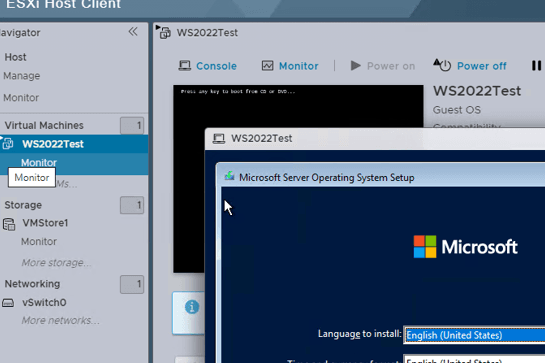Open the Monitor toolbar button
Image resolution: width=545 pixels, height=363 pixels.
point(290,66)
